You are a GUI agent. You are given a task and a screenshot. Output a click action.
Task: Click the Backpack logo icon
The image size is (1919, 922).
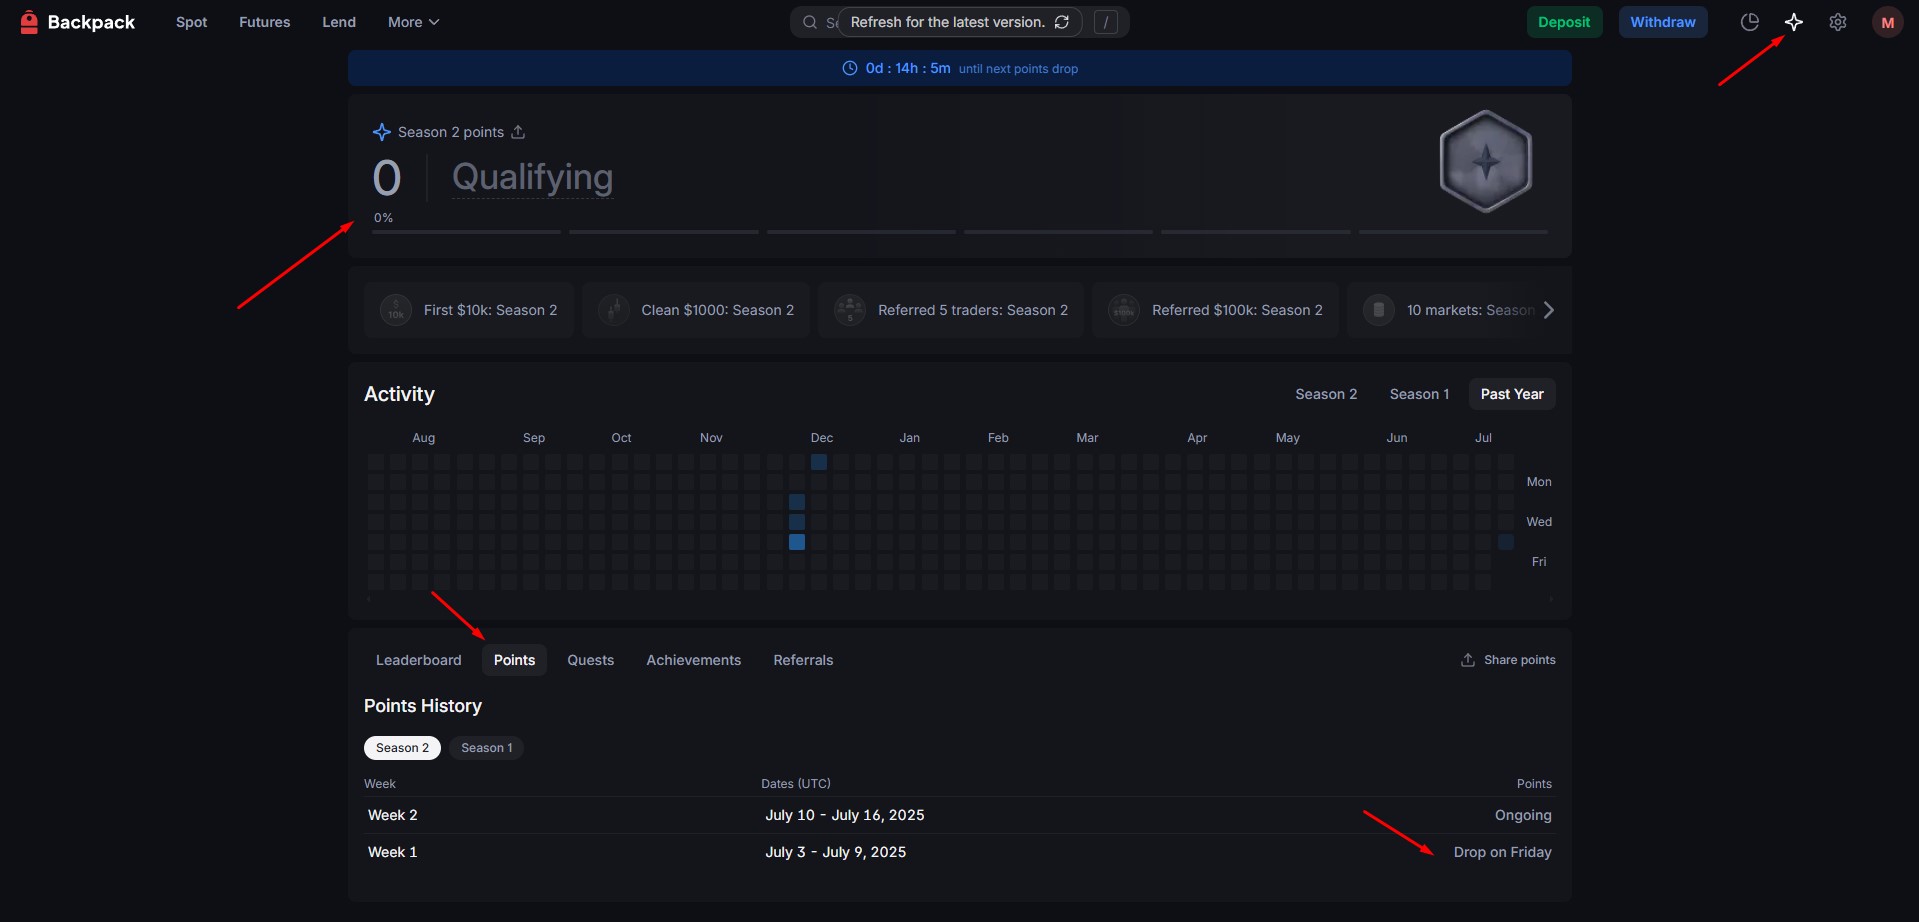click(29, 22)
